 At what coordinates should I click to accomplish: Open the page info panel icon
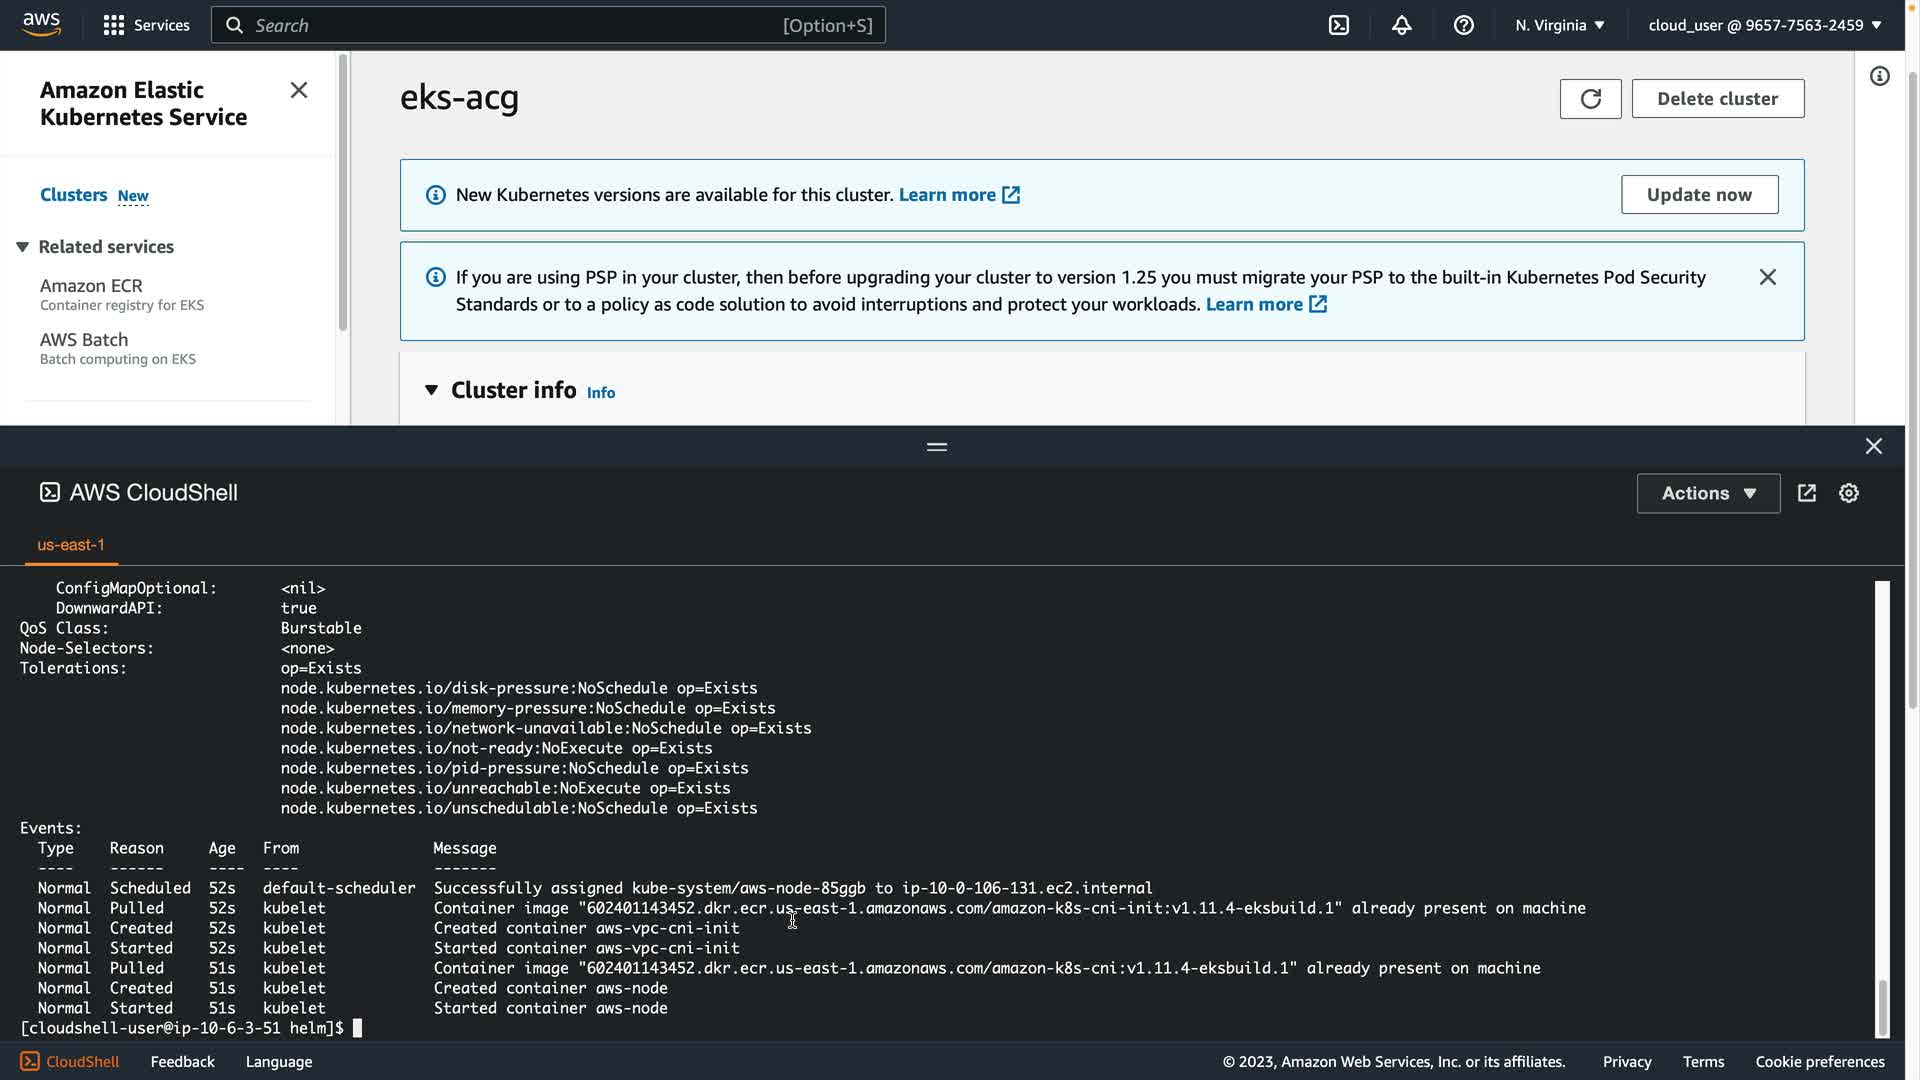pos(1880,77)
